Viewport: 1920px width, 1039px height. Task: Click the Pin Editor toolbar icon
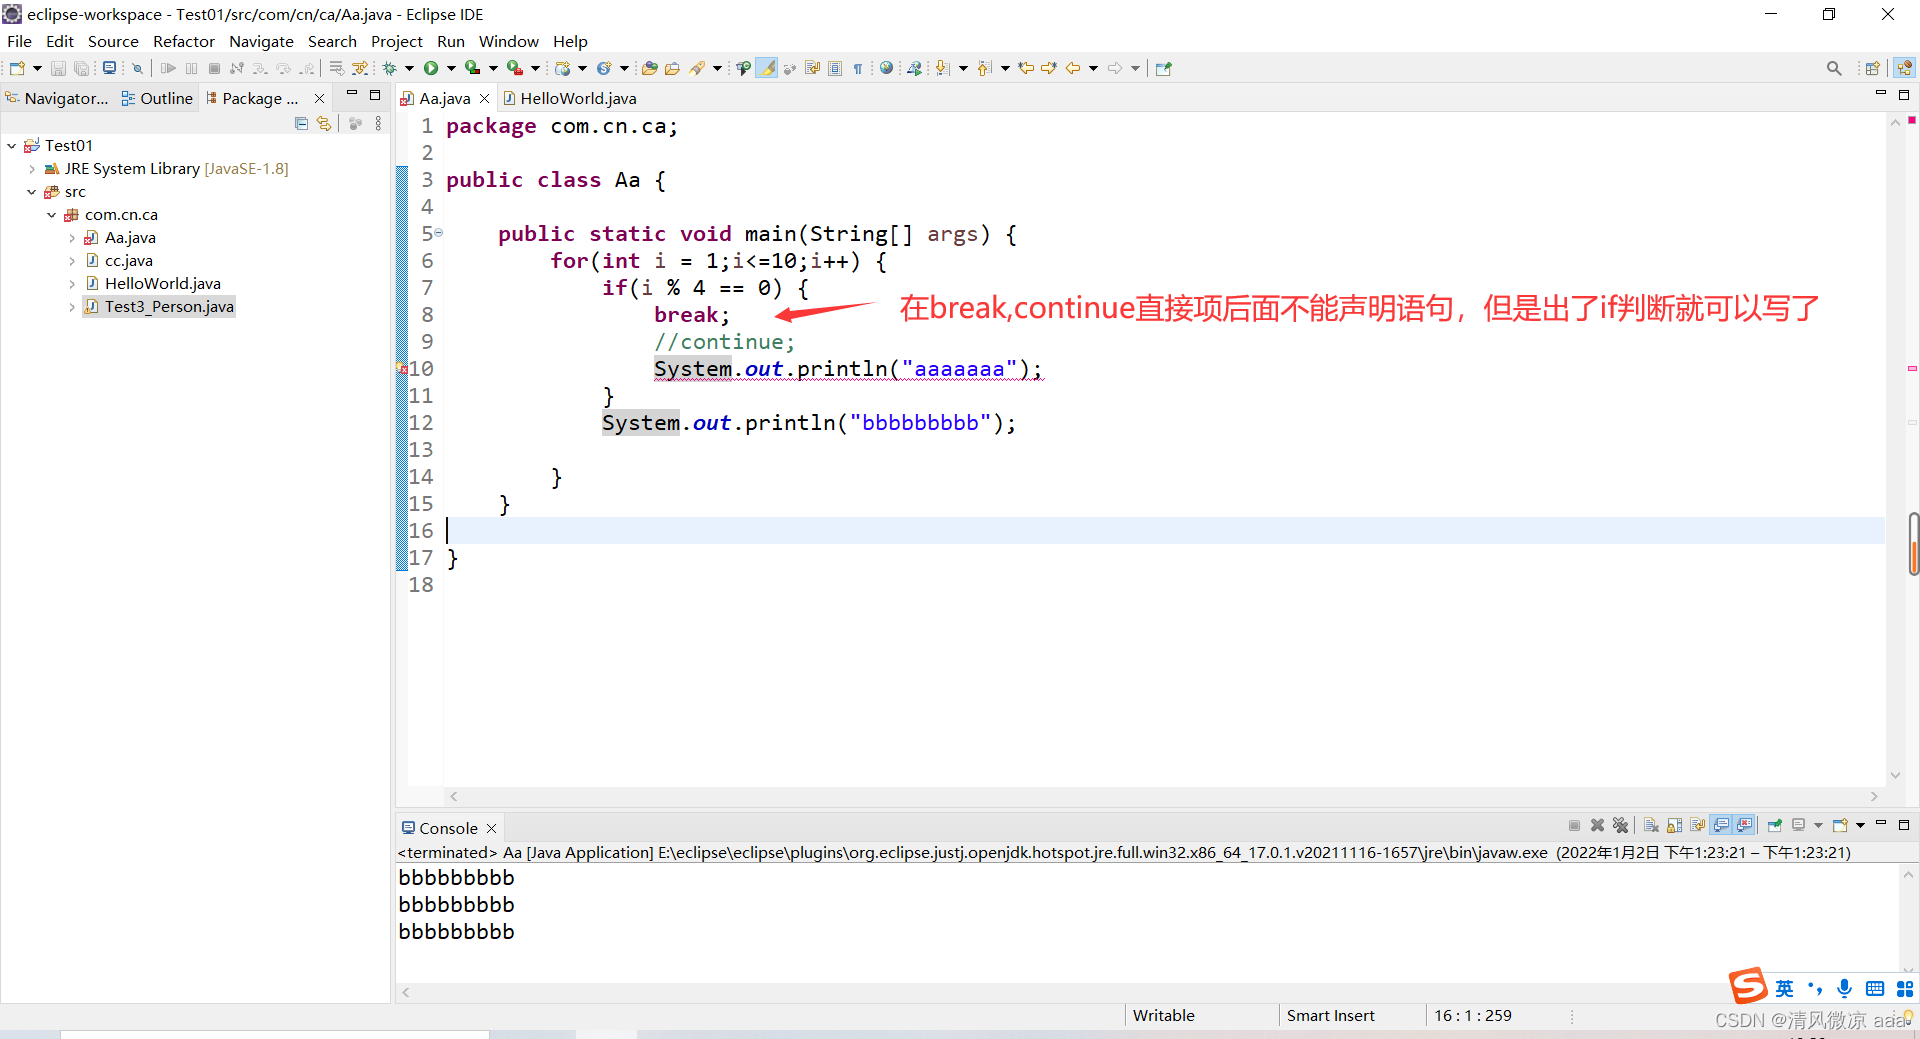point(1163,68)
